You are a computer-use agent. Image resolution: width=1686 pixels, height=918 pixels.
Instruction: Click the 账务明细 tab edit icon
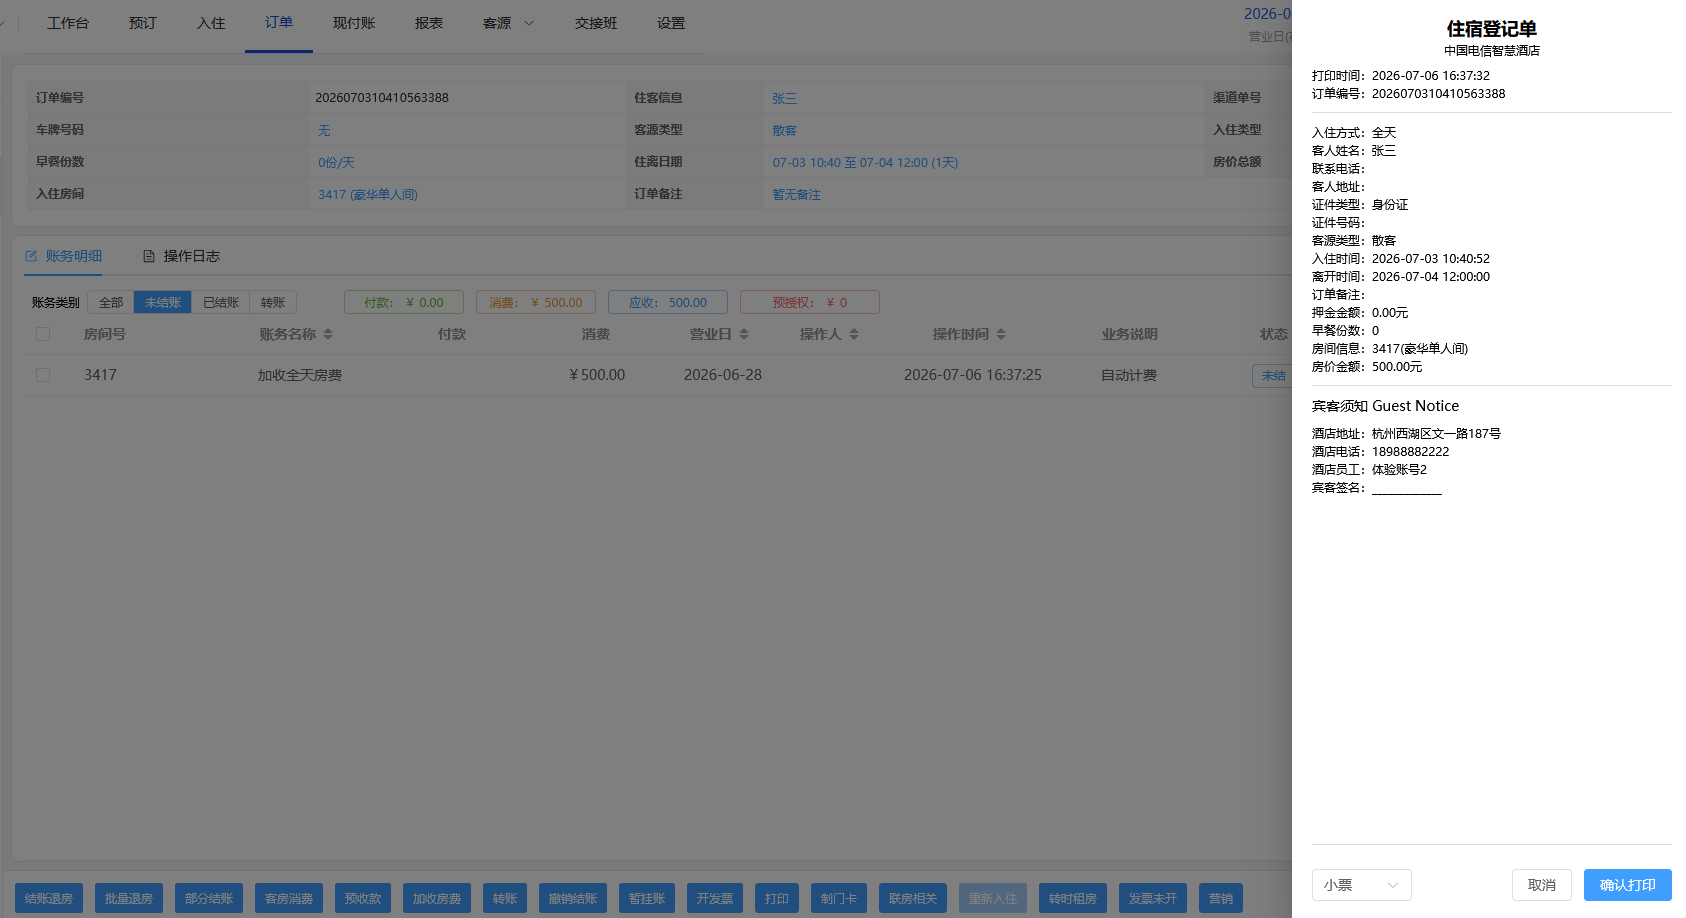[x=31, y=256]
